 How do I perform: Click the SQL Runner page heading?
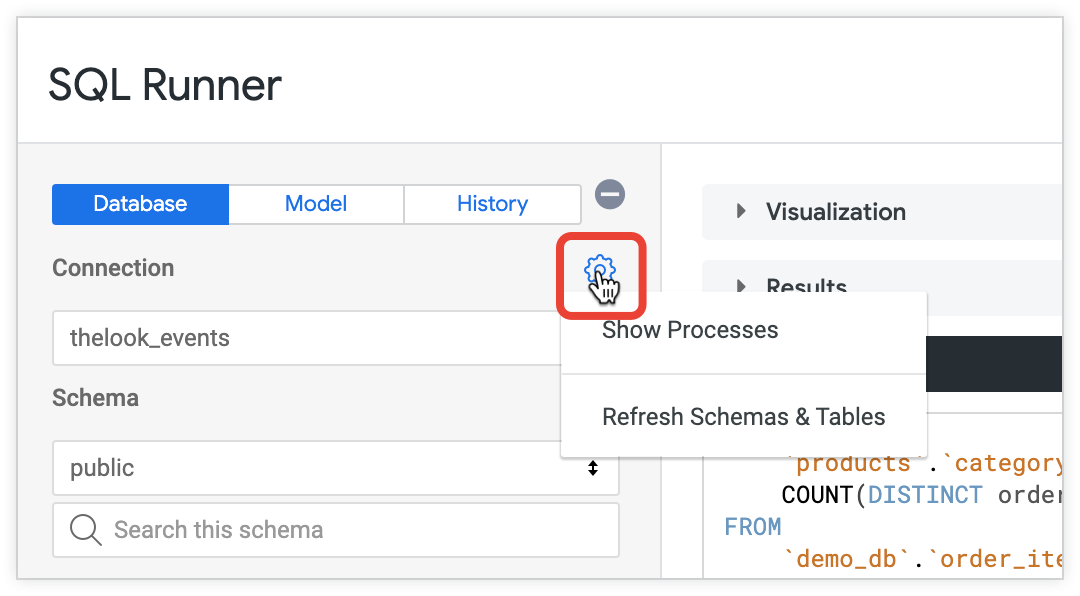[x=165, y=86]
